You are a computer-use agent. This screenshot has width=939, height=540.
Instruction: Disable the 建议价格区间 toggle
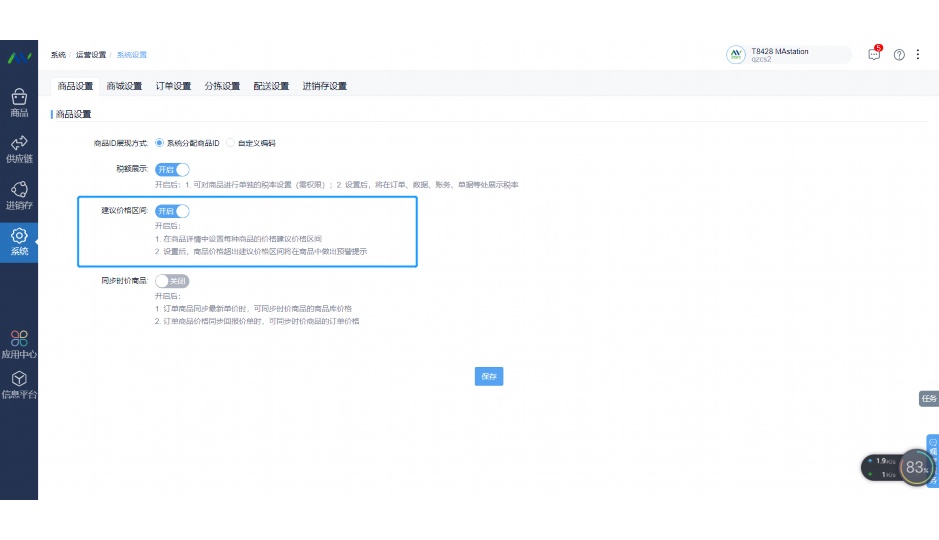(x=172, y=211)
